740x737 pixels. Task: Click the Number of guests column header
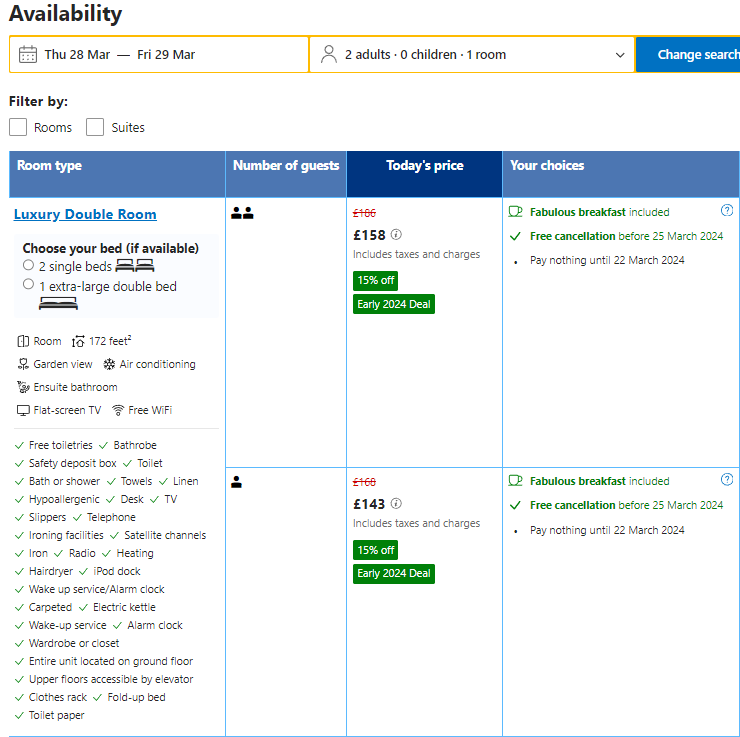click(x=286, y=174)
